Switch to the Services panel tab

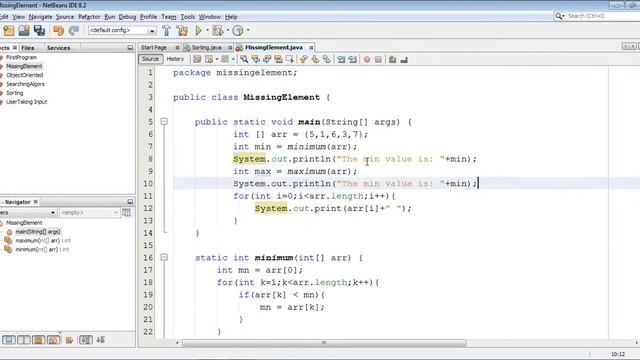click(x=58, y=48)
